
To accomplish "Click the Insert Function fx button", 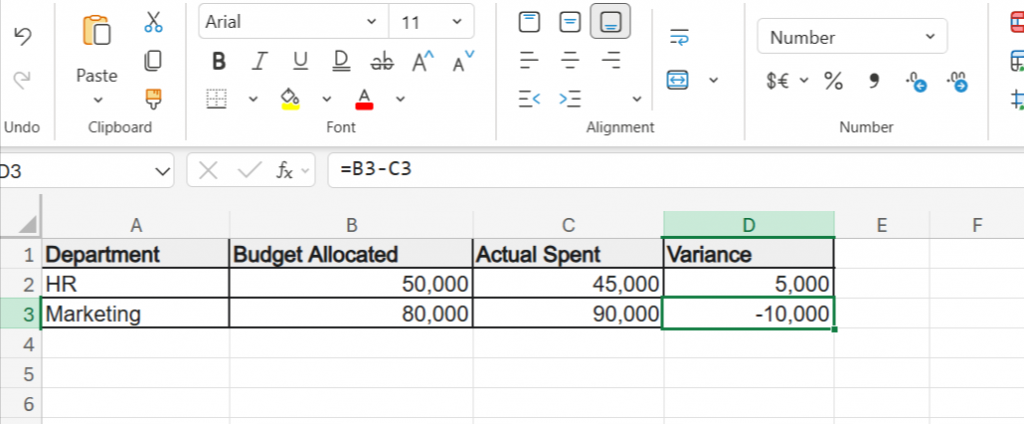I will (285, 170).
